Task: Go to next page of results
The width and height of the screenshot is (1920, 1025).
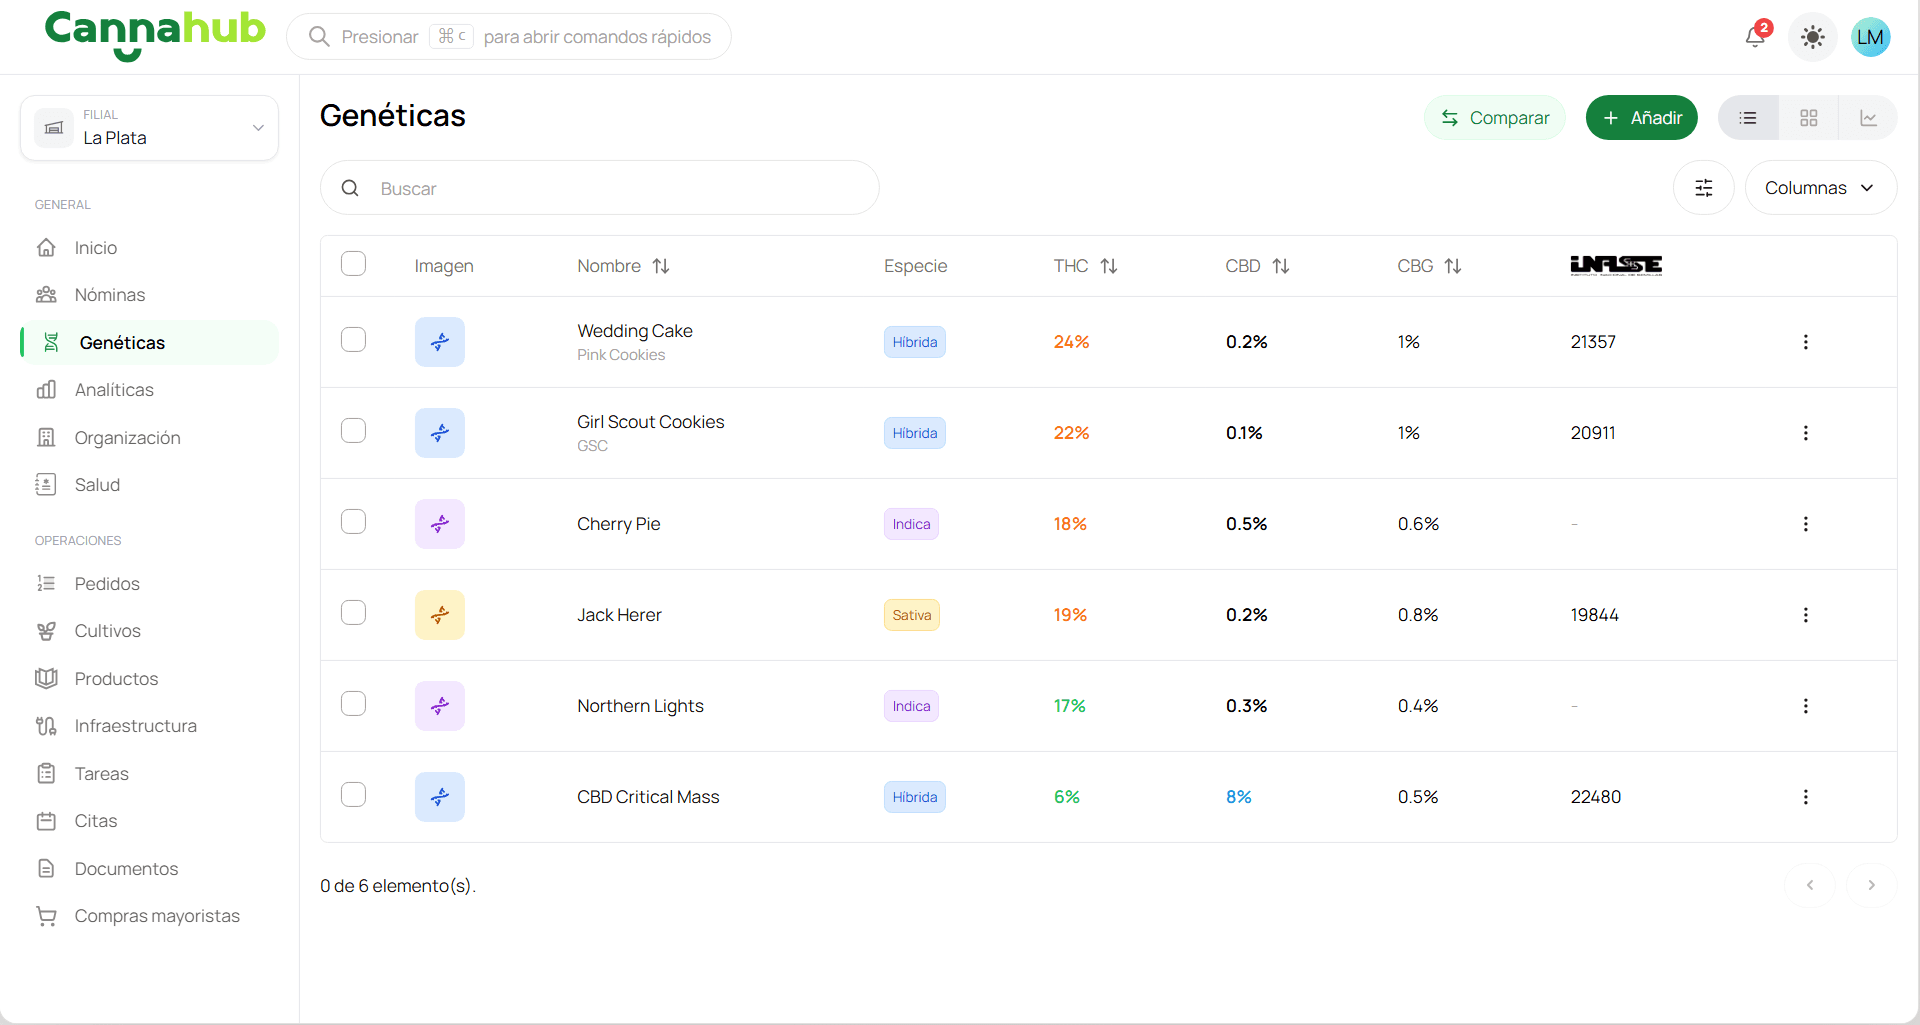Action: [x=1871, y=885]
